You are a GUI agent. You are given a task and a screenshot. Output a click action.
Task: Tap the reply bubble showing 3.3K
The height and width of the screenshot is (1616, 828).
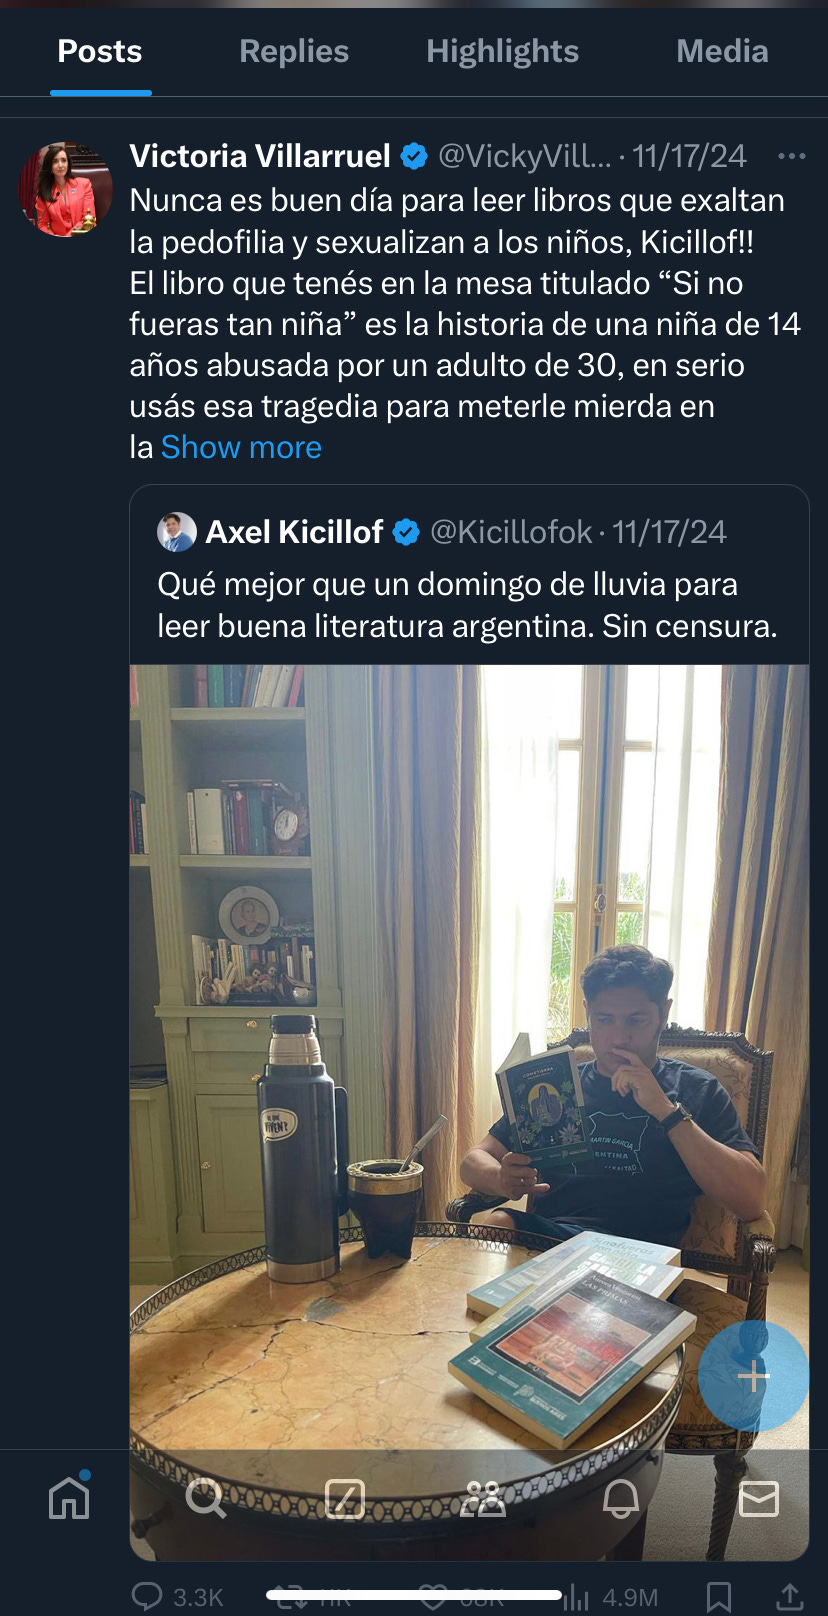(178, 1596)
